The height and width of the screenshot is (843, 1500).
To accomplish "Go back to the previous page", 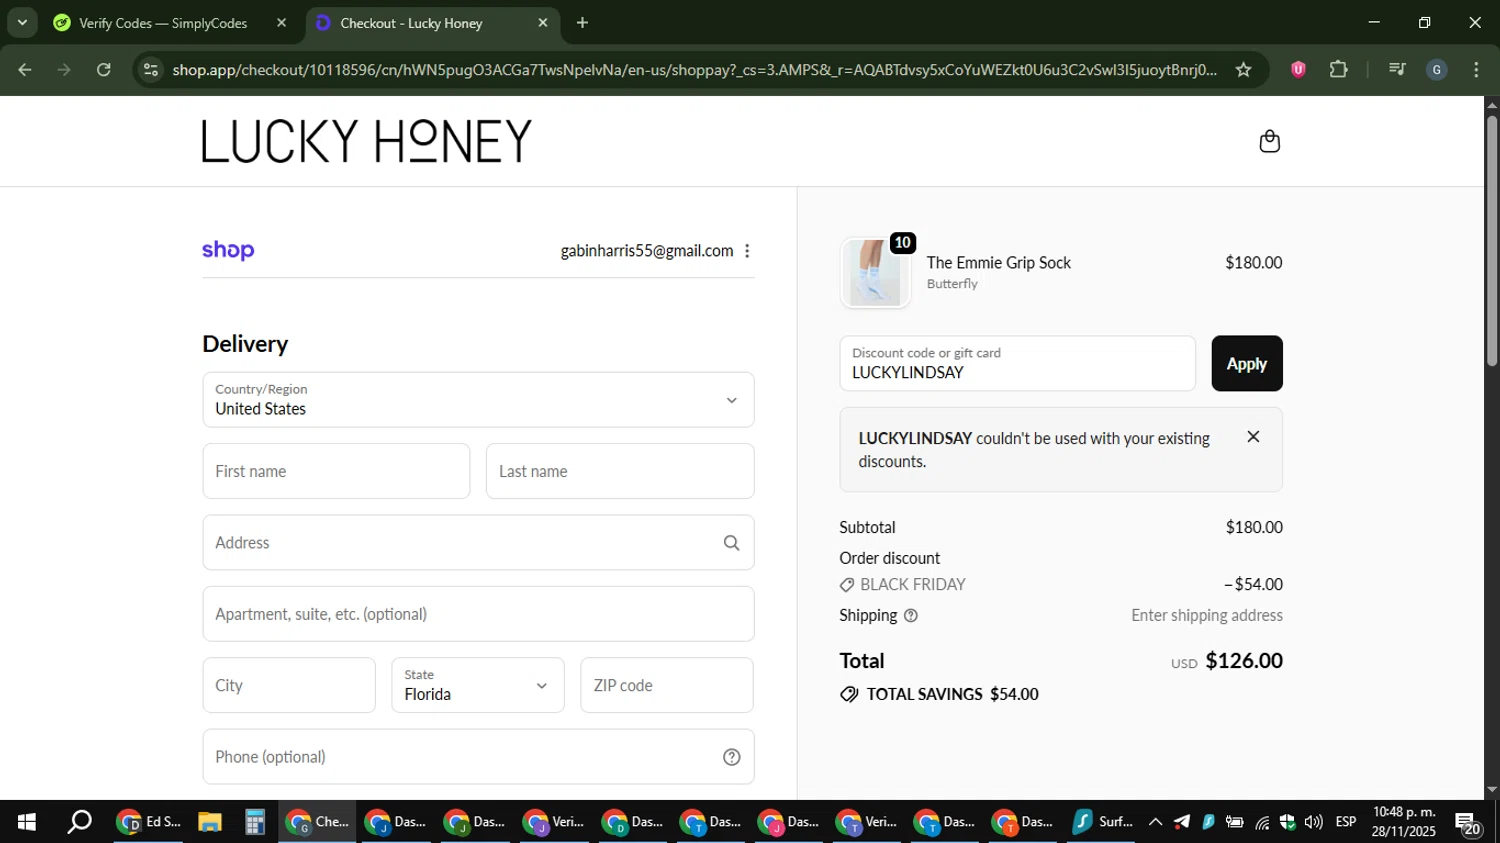I will click(x=25, y=69).
